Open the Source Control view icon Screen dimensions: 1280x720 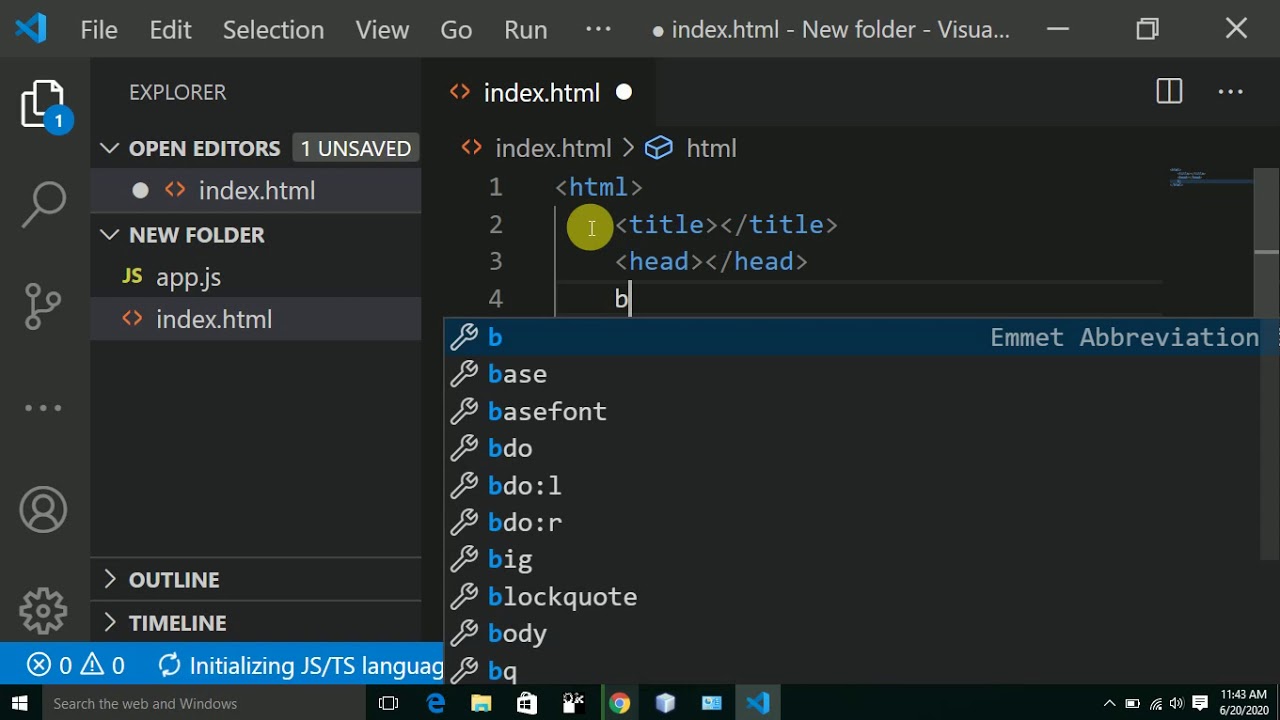click(43, 306)
